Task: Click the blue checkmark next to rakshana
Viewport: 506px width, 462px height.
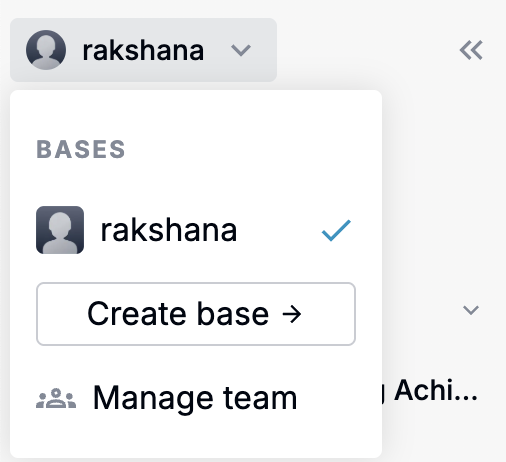Action: 336,230
